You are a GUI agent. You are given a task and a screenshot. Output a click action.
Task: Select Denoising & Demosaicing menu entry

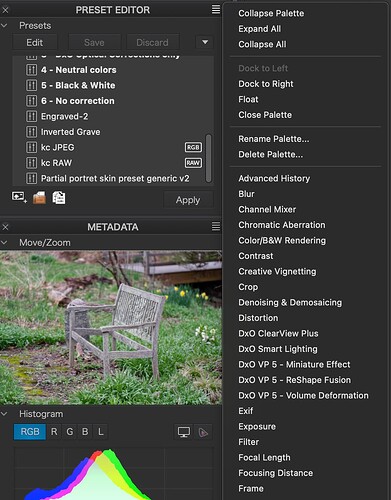(290, 302)
